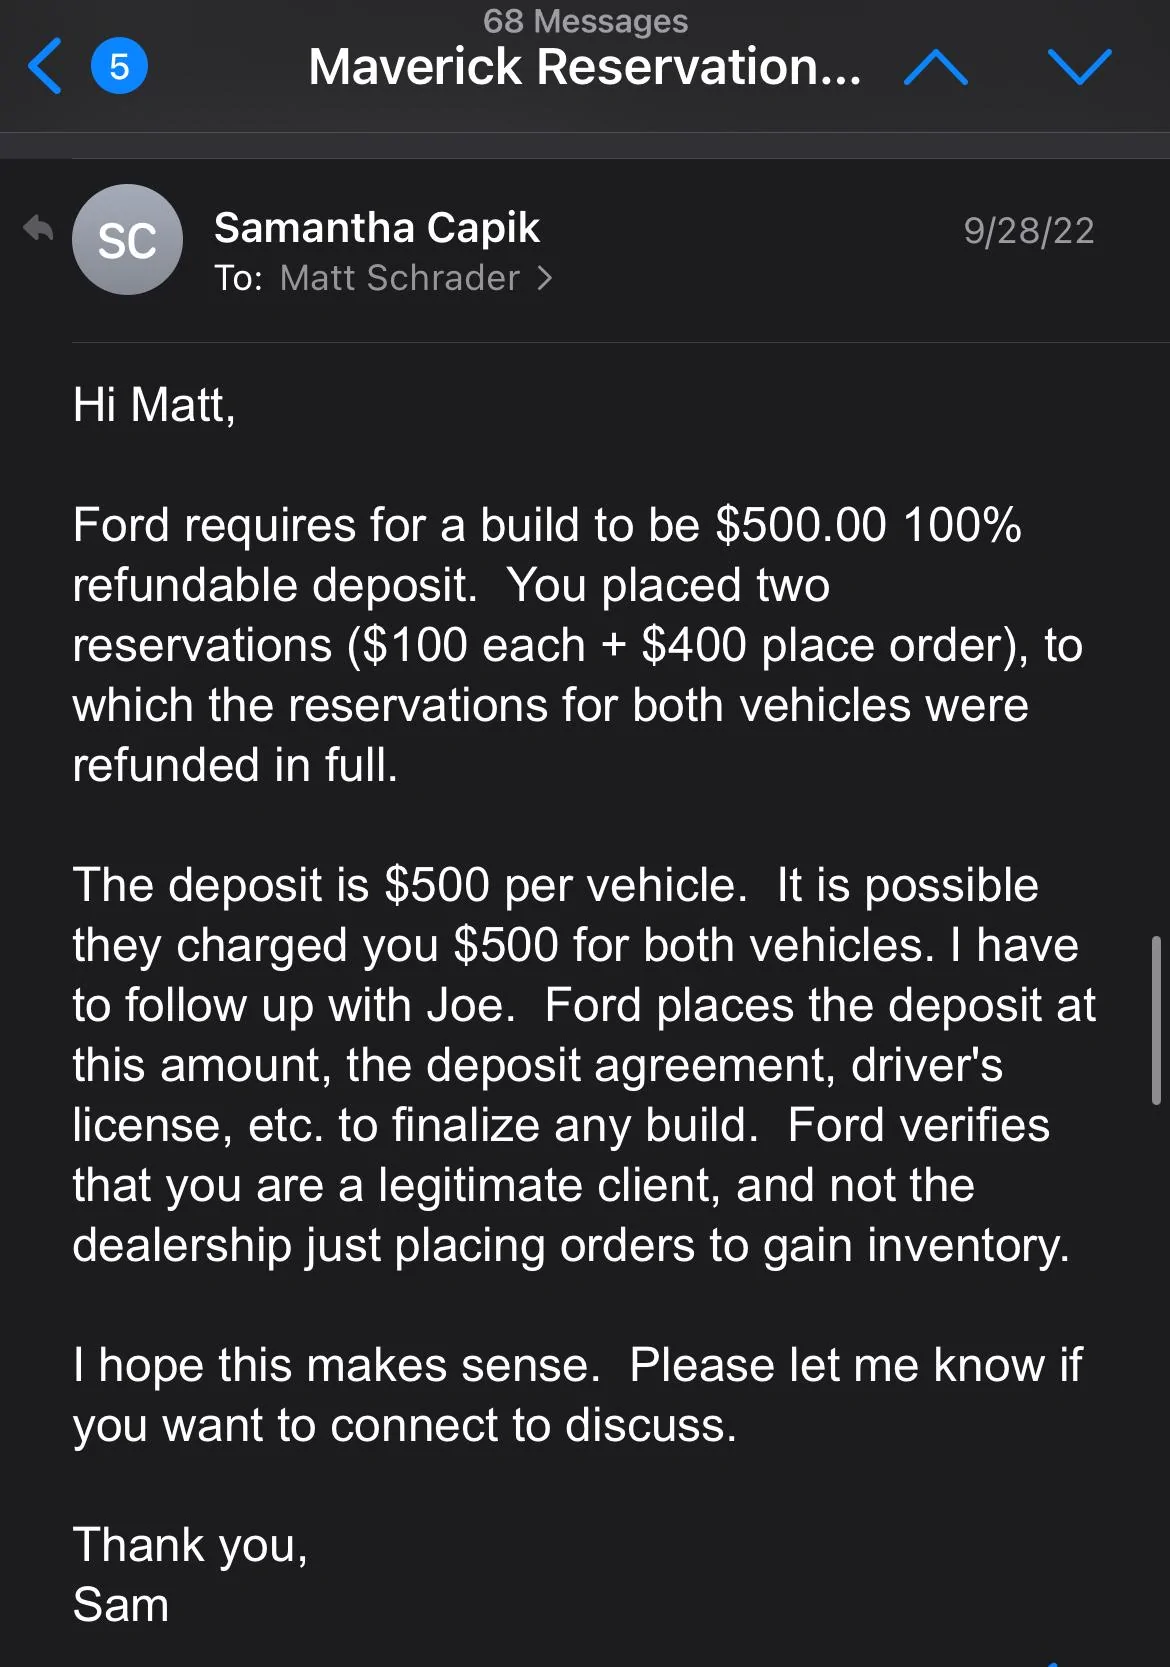Viewport: 1170px width, 1667px height.
Task: Tap the blue unread count badge showing 5
Action: pos(119,67)
